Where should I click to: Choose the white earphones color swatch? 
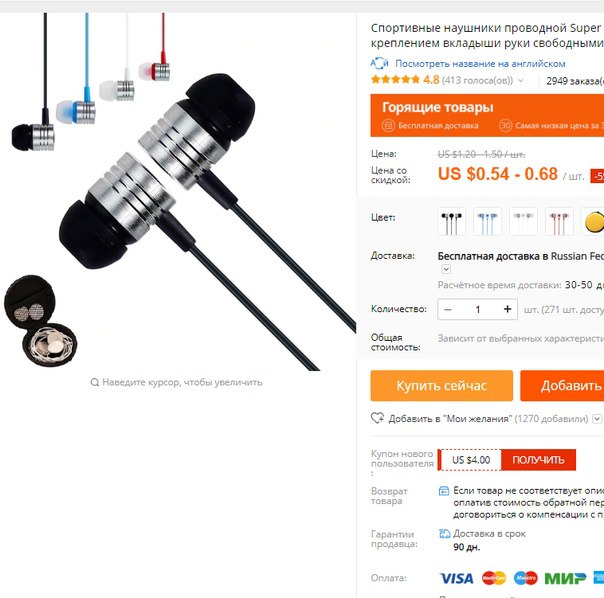(523, 222)
